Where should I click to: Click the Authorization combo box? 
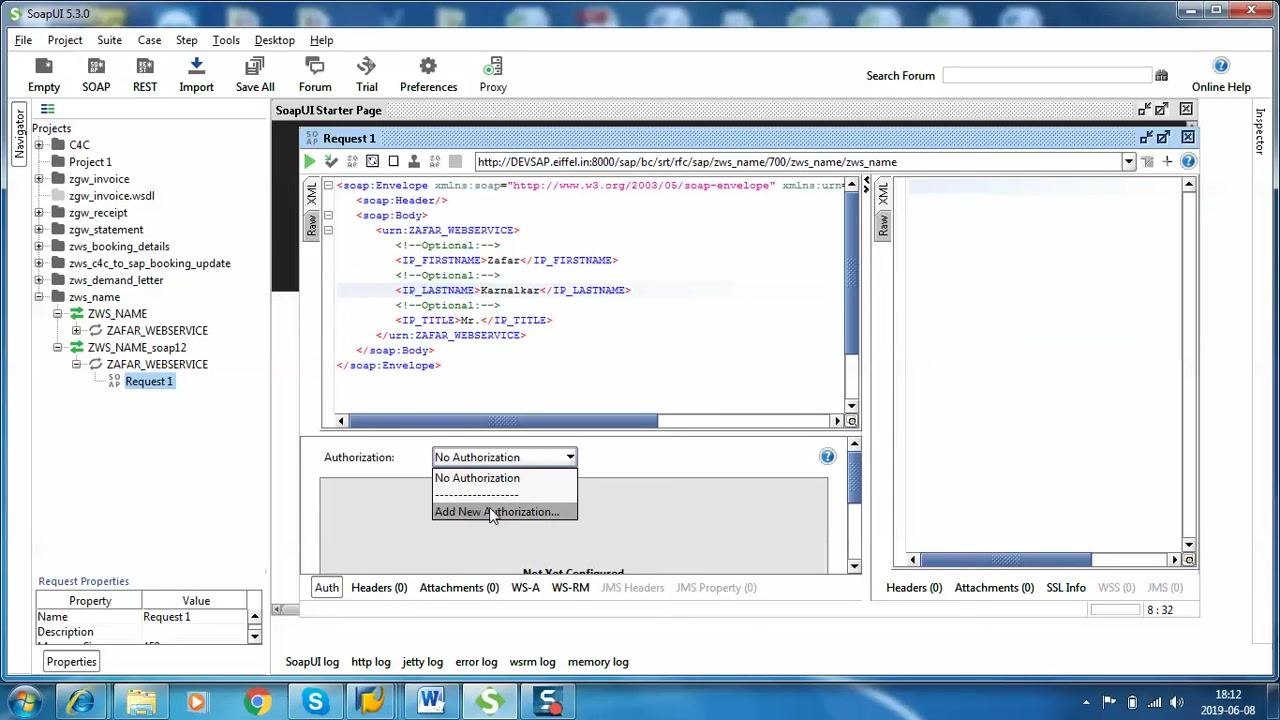[x=505, y=457]
